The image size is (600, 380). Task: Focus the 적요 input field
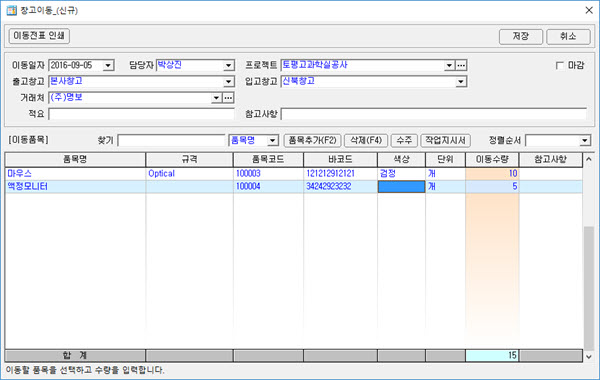(x=142, y=114)
